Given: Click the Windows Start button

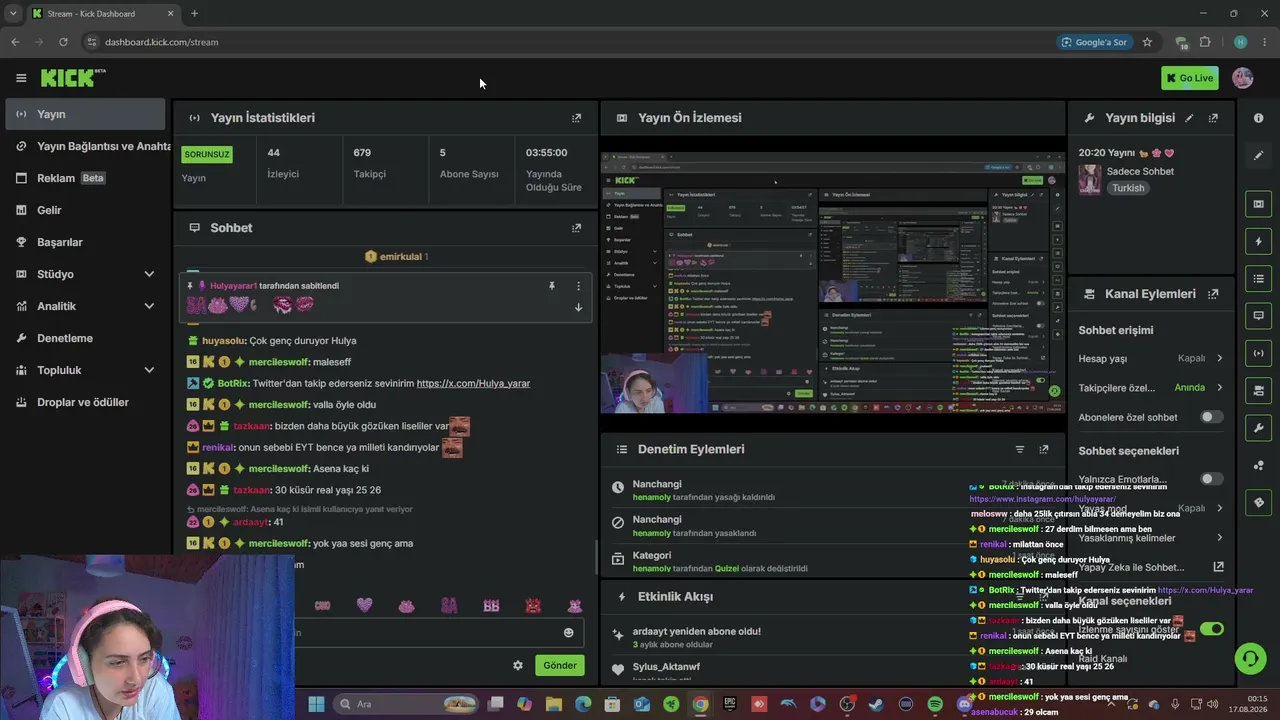Looking at the screenshot, I should coord(316,704).
